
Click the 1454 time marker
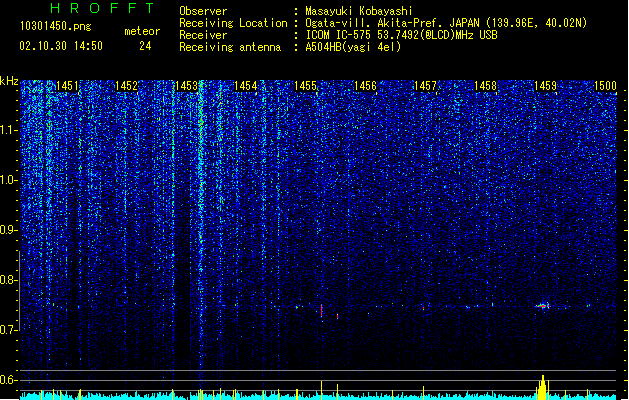[x=246, y=86]
